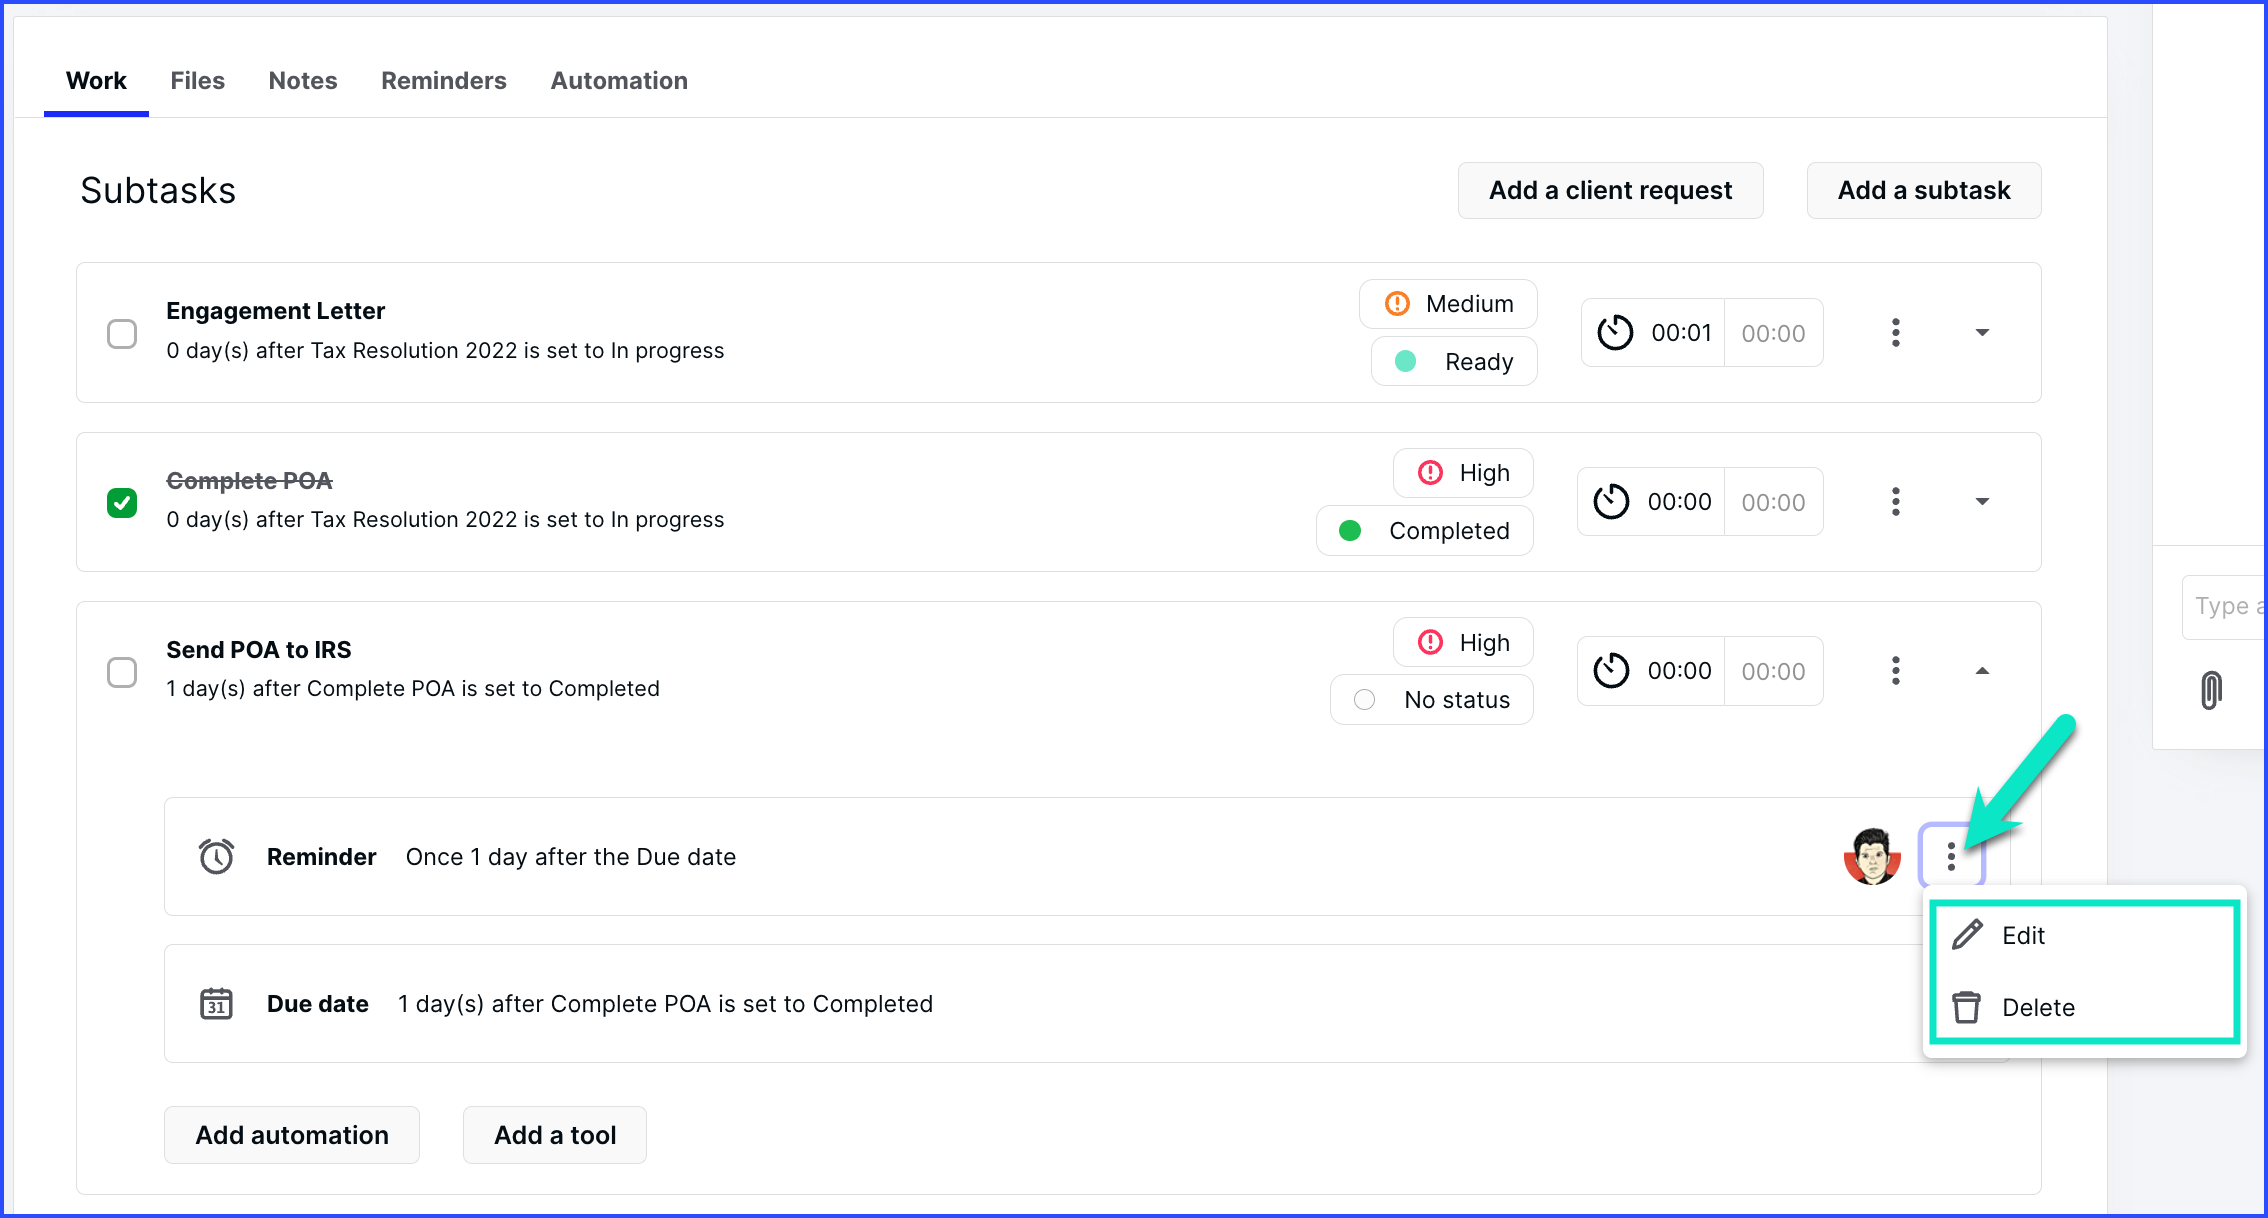Click Add a tool button
This screenshot has width=2268, height=1218.
tap(555, 1135)
